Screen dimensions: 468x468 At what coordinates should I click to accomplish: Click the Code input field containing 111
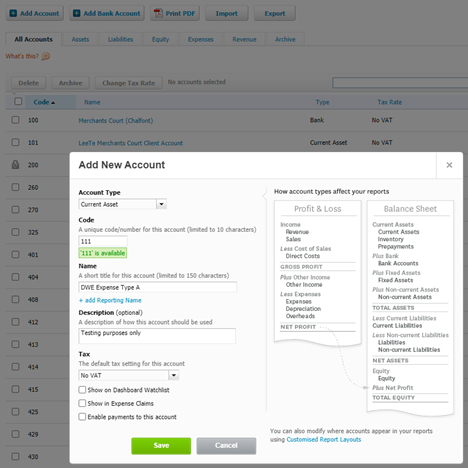(x=103, y=241)
